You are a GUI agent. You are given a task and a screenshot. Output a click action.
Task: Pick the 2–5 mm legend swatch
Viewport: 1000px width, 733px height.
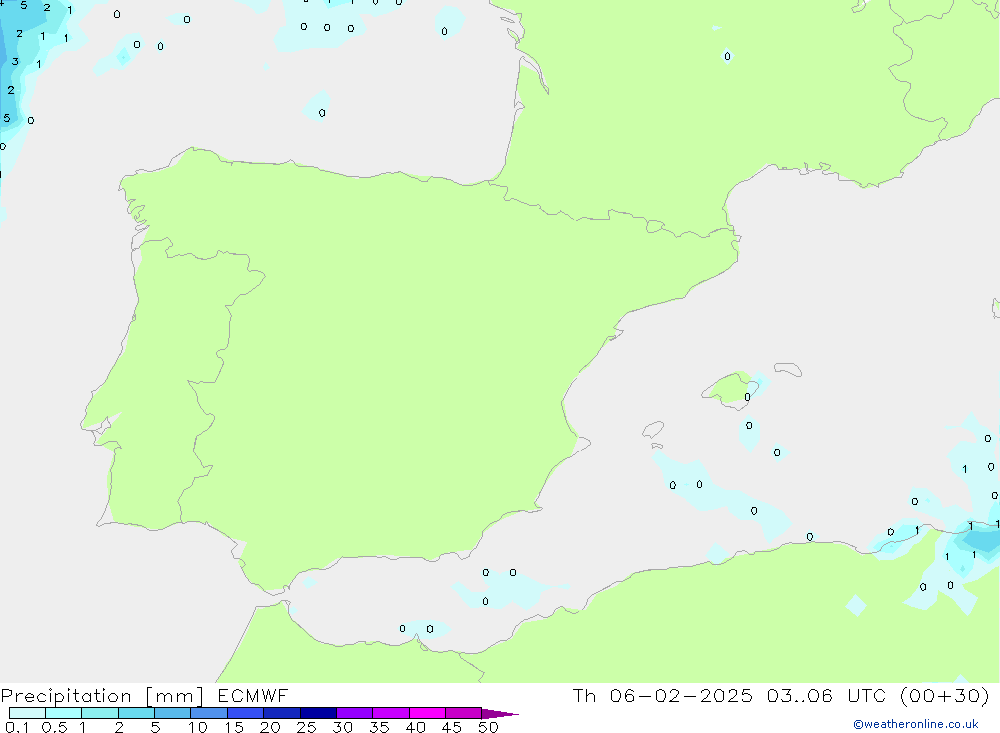[136, 713]
